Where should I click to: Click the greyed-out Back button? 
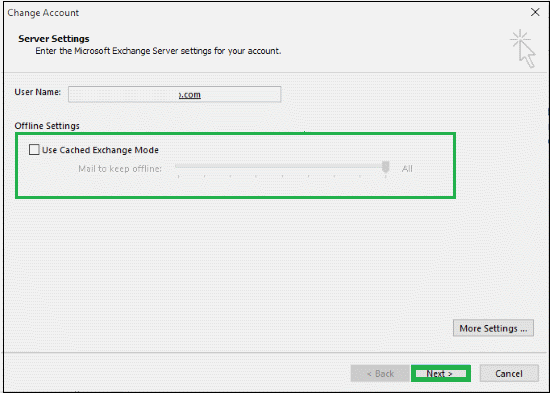(x=380, y=373)
